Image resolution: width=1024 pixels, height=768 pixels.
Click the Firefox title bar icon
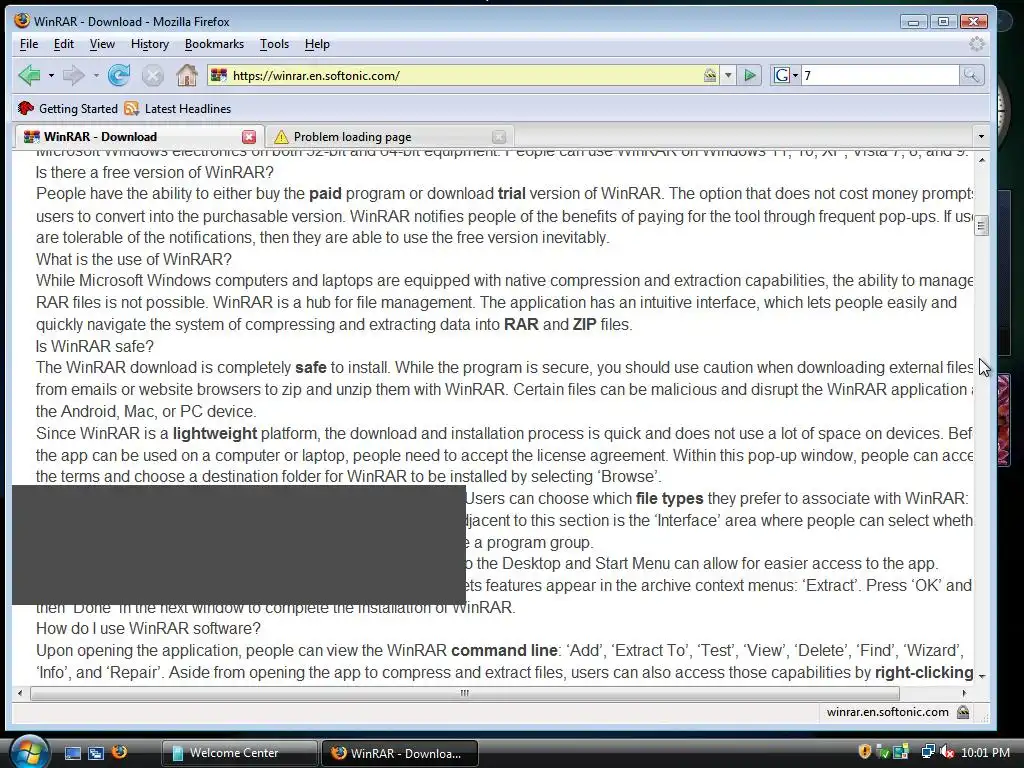click(x=22, y=20)
